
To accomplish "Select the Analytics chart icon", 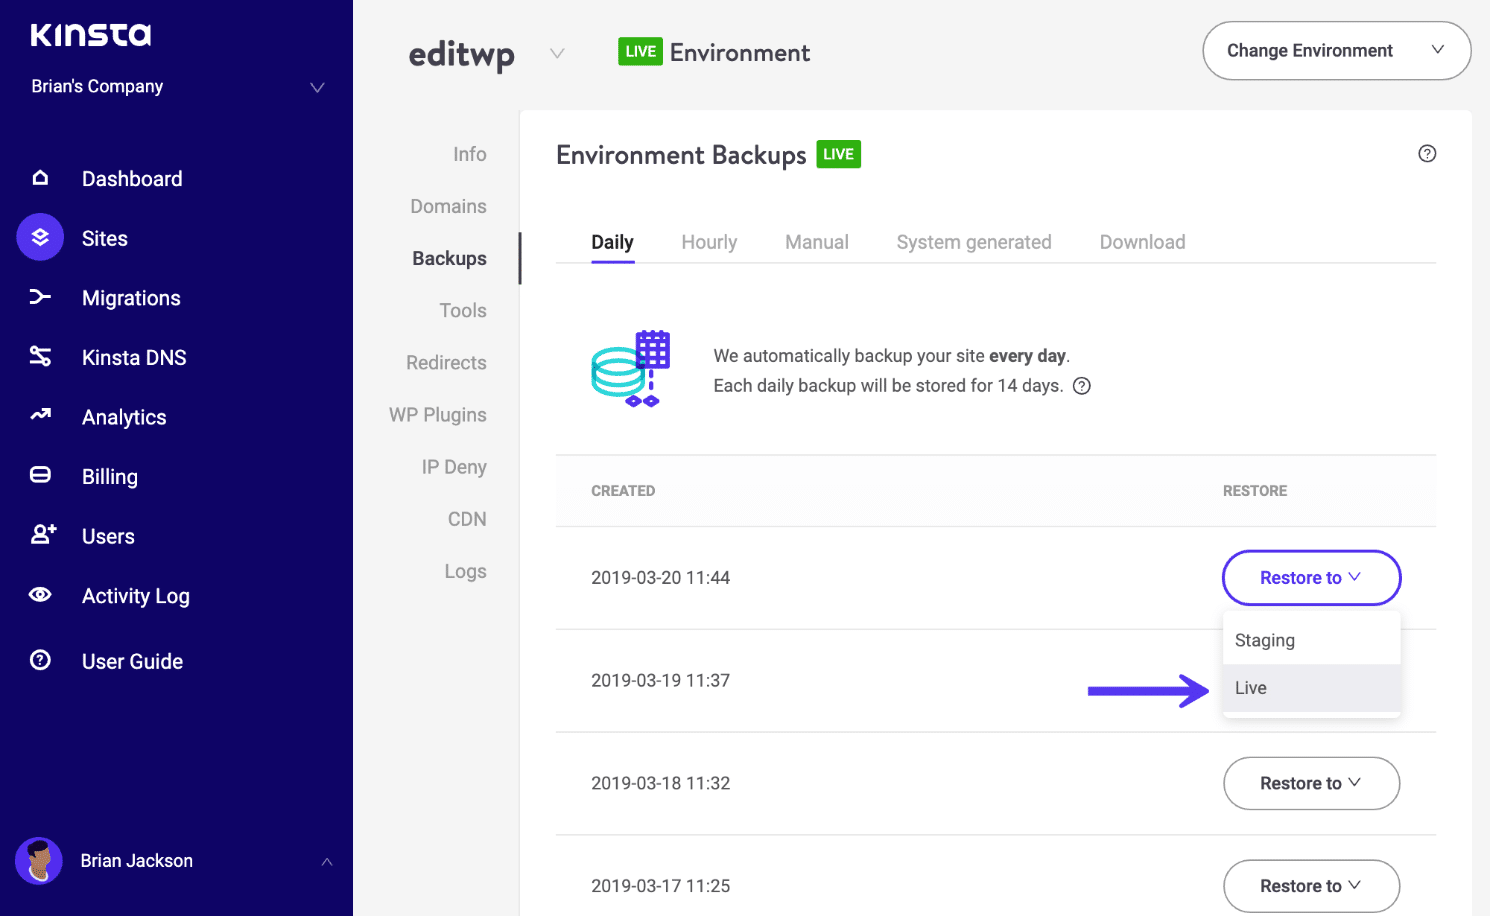I will click(40, 417).
